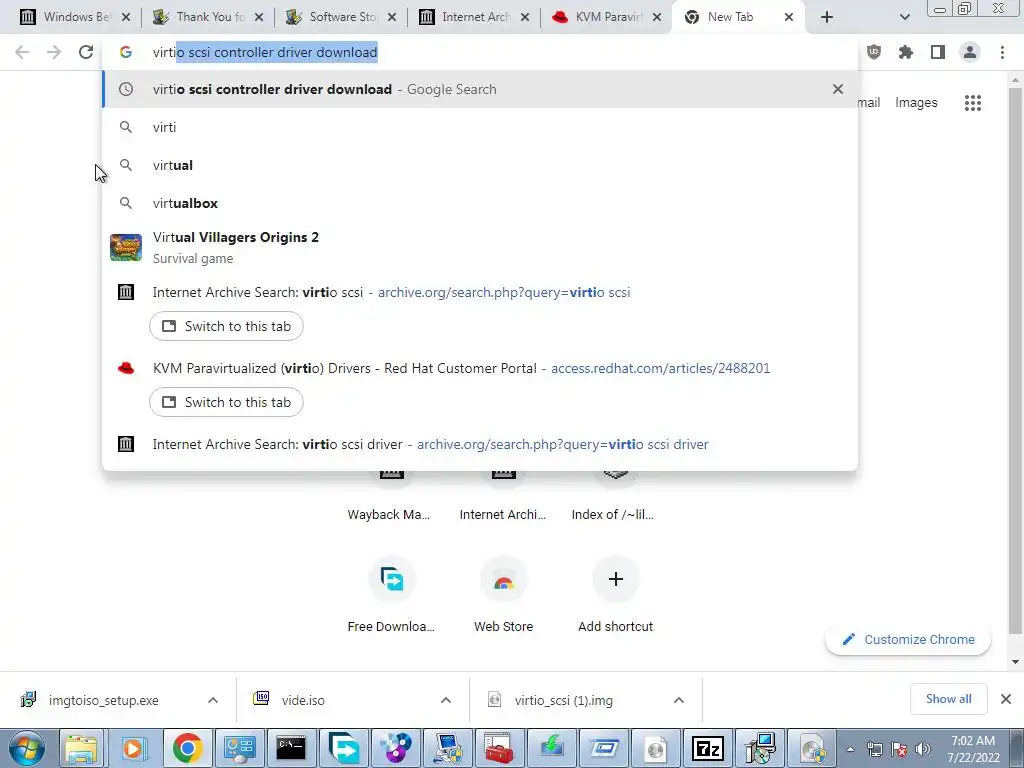The height and width of the screenshot is (768, 1024).
Task: Select the "virti" search suggestion
Action: (x=480, y=127)
